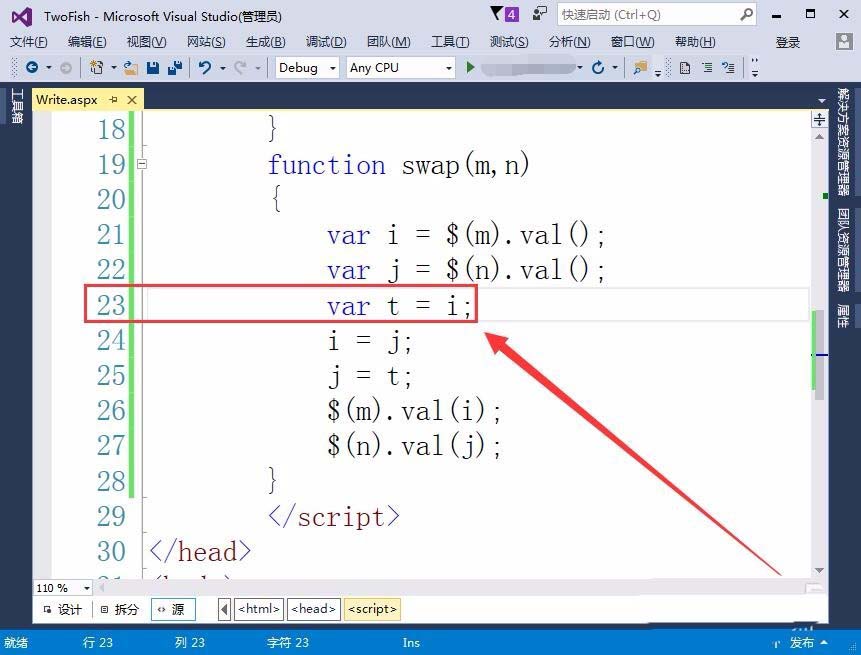
Task: Open Find in Files magnifier icon
Action: pyautogui.click(x=637, y=66)
